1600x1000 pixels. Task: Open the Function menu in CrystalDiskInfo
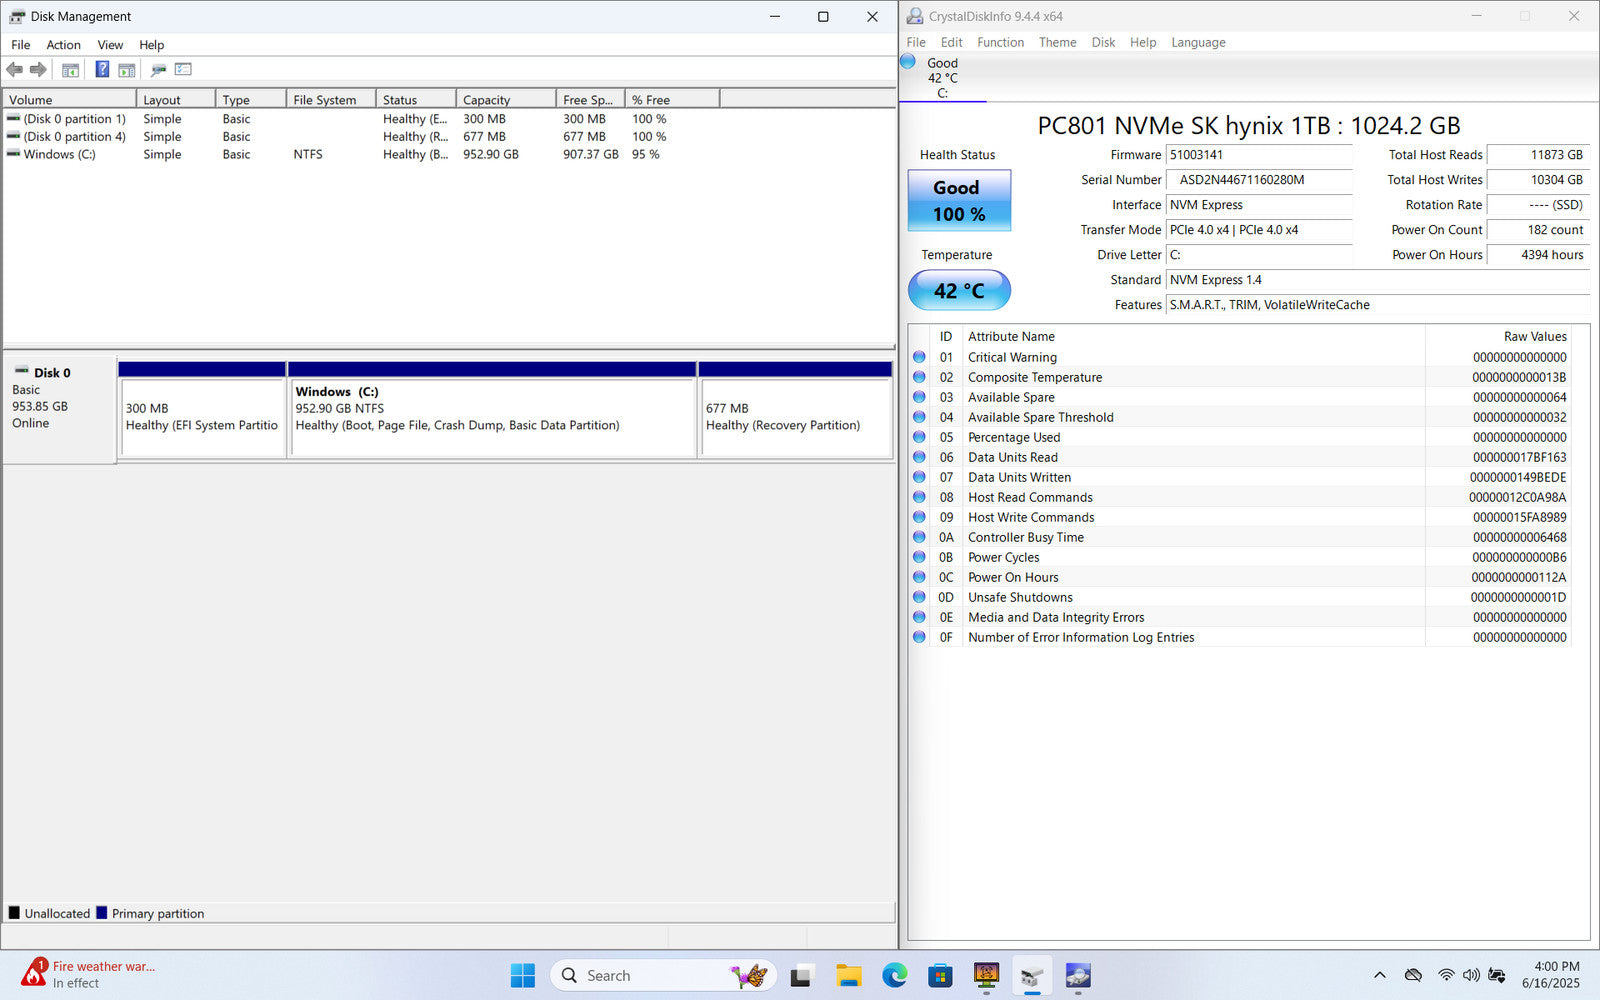tap(1000, 42)
